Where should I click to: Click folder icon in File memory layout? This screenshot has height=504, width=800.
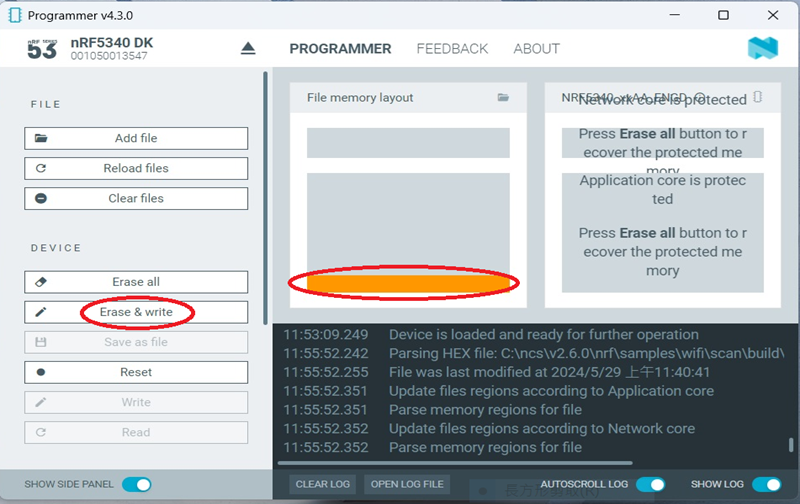coord(504,98)
